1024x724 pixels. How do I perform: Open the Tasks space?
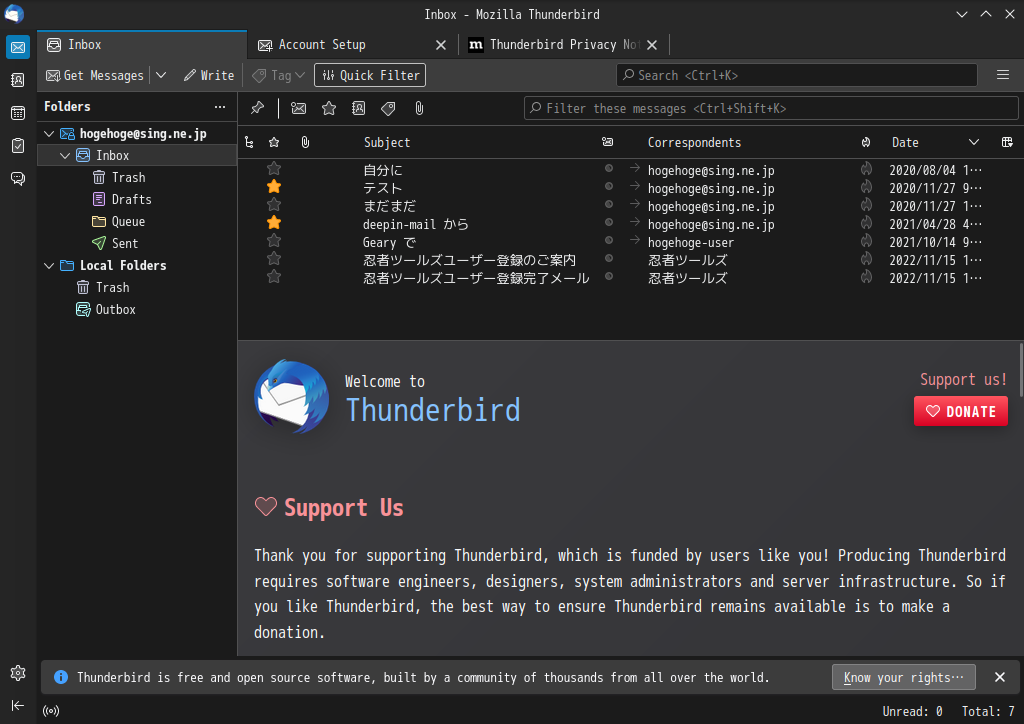pos(18,146)
